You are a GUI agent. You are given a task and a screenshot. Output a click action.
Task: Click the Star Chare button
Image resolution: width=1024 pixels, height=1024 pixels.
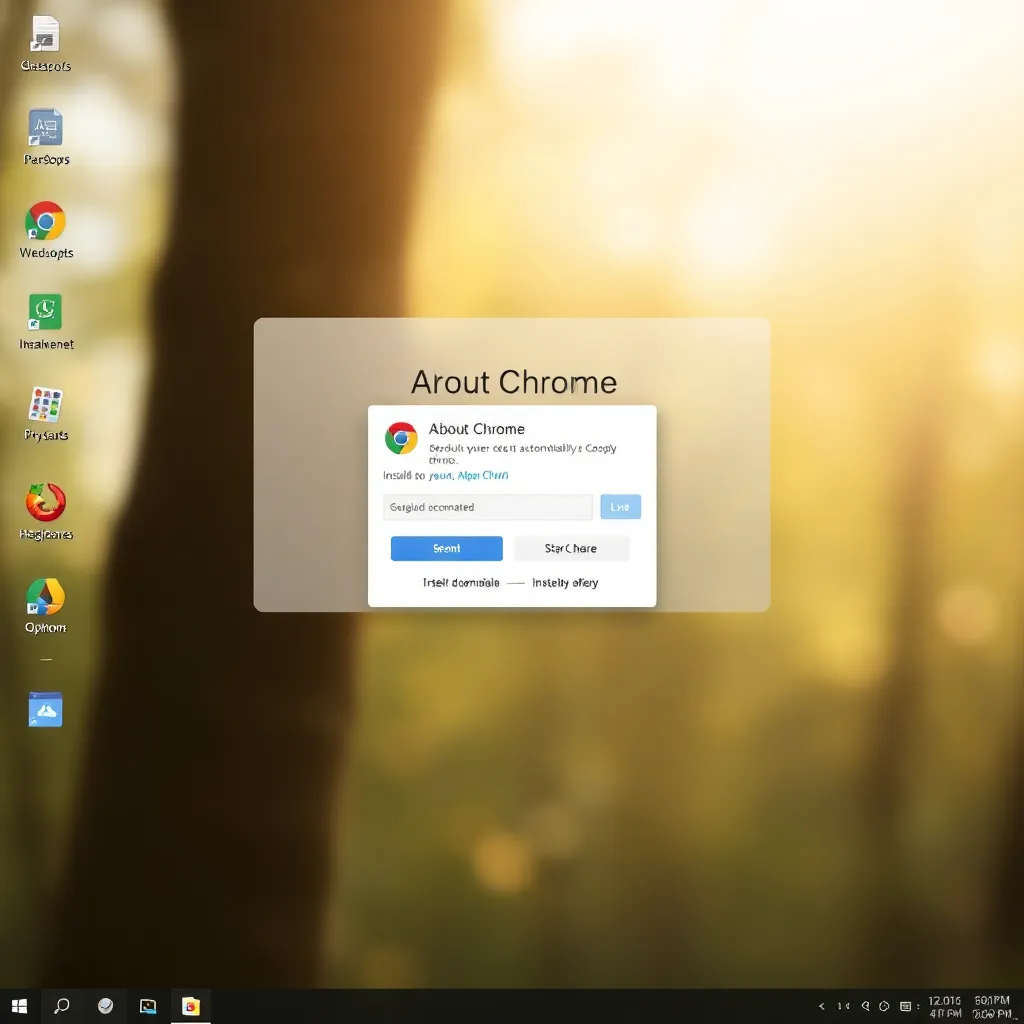[x=571, y=548]
